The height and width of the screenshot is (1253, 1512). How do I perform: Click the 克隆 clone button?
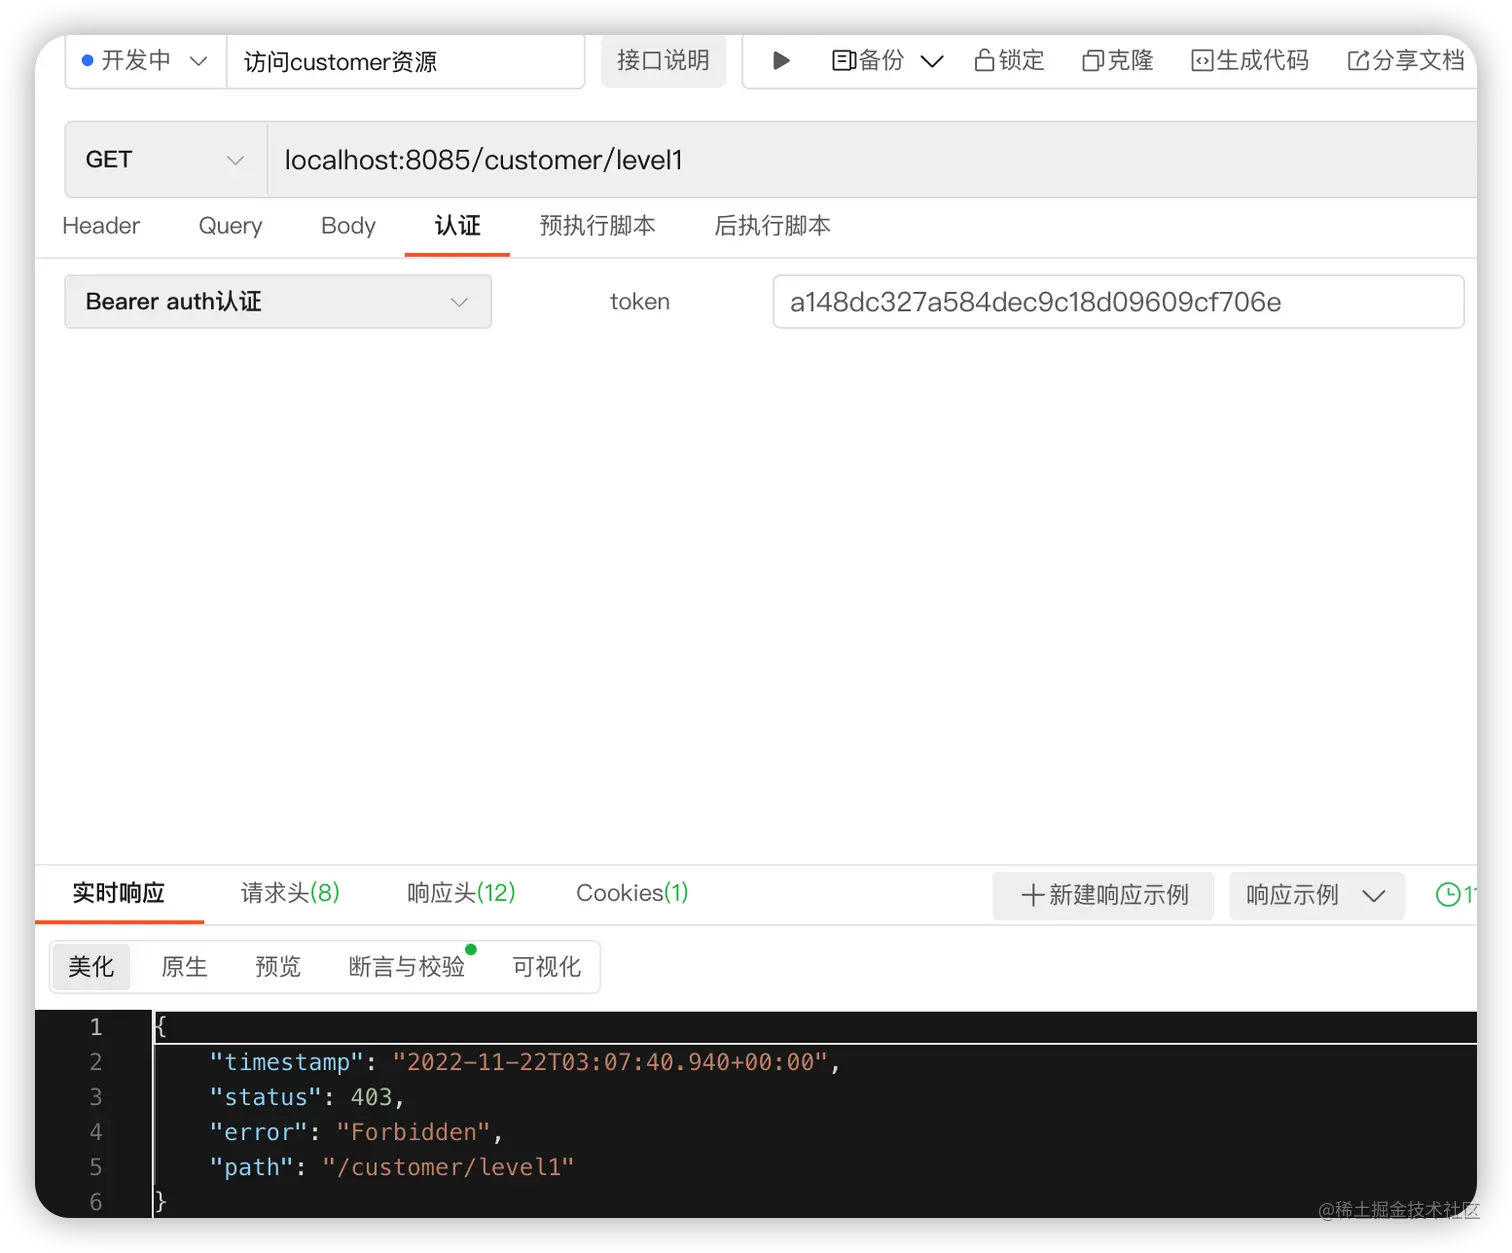(1118, 61)
